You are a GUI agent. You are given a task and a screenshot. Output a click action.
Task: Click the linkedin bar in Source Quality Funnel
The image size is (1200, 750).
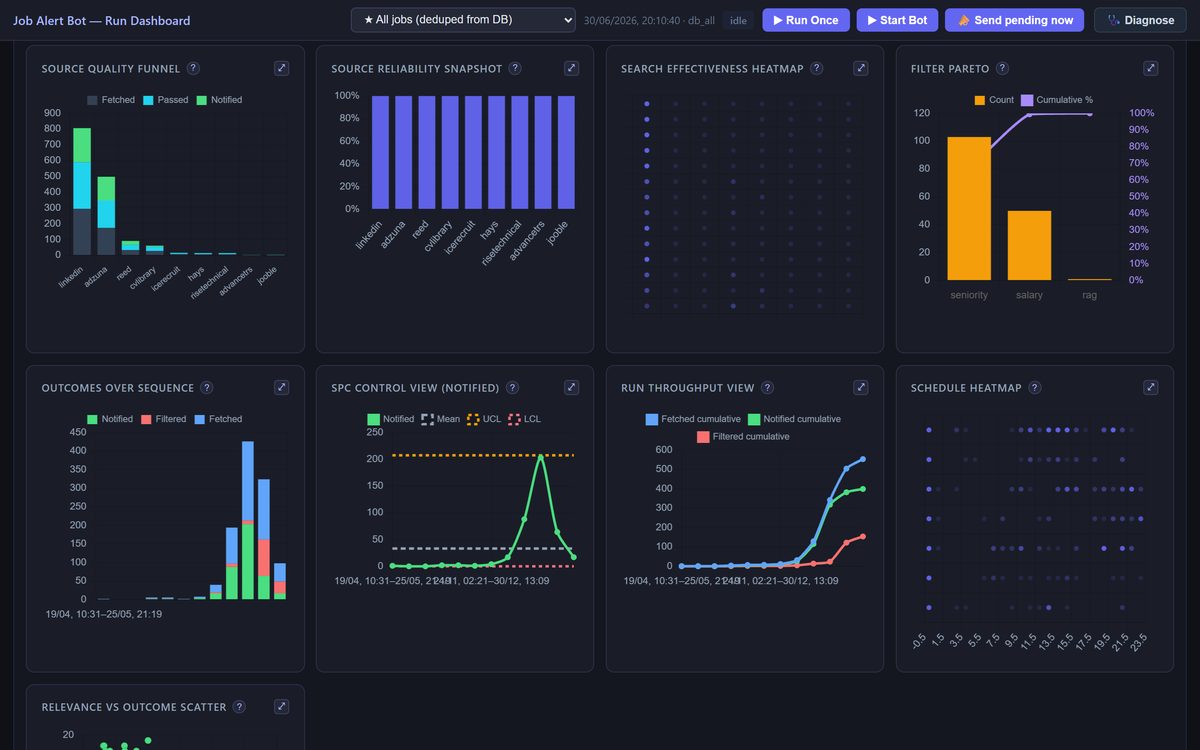(x=82, y=191)
